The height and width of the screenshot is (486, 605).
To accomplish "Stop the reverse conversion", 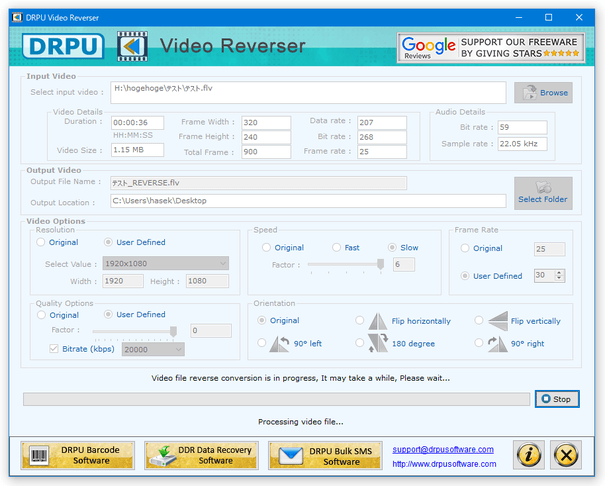I will [557, 399].
